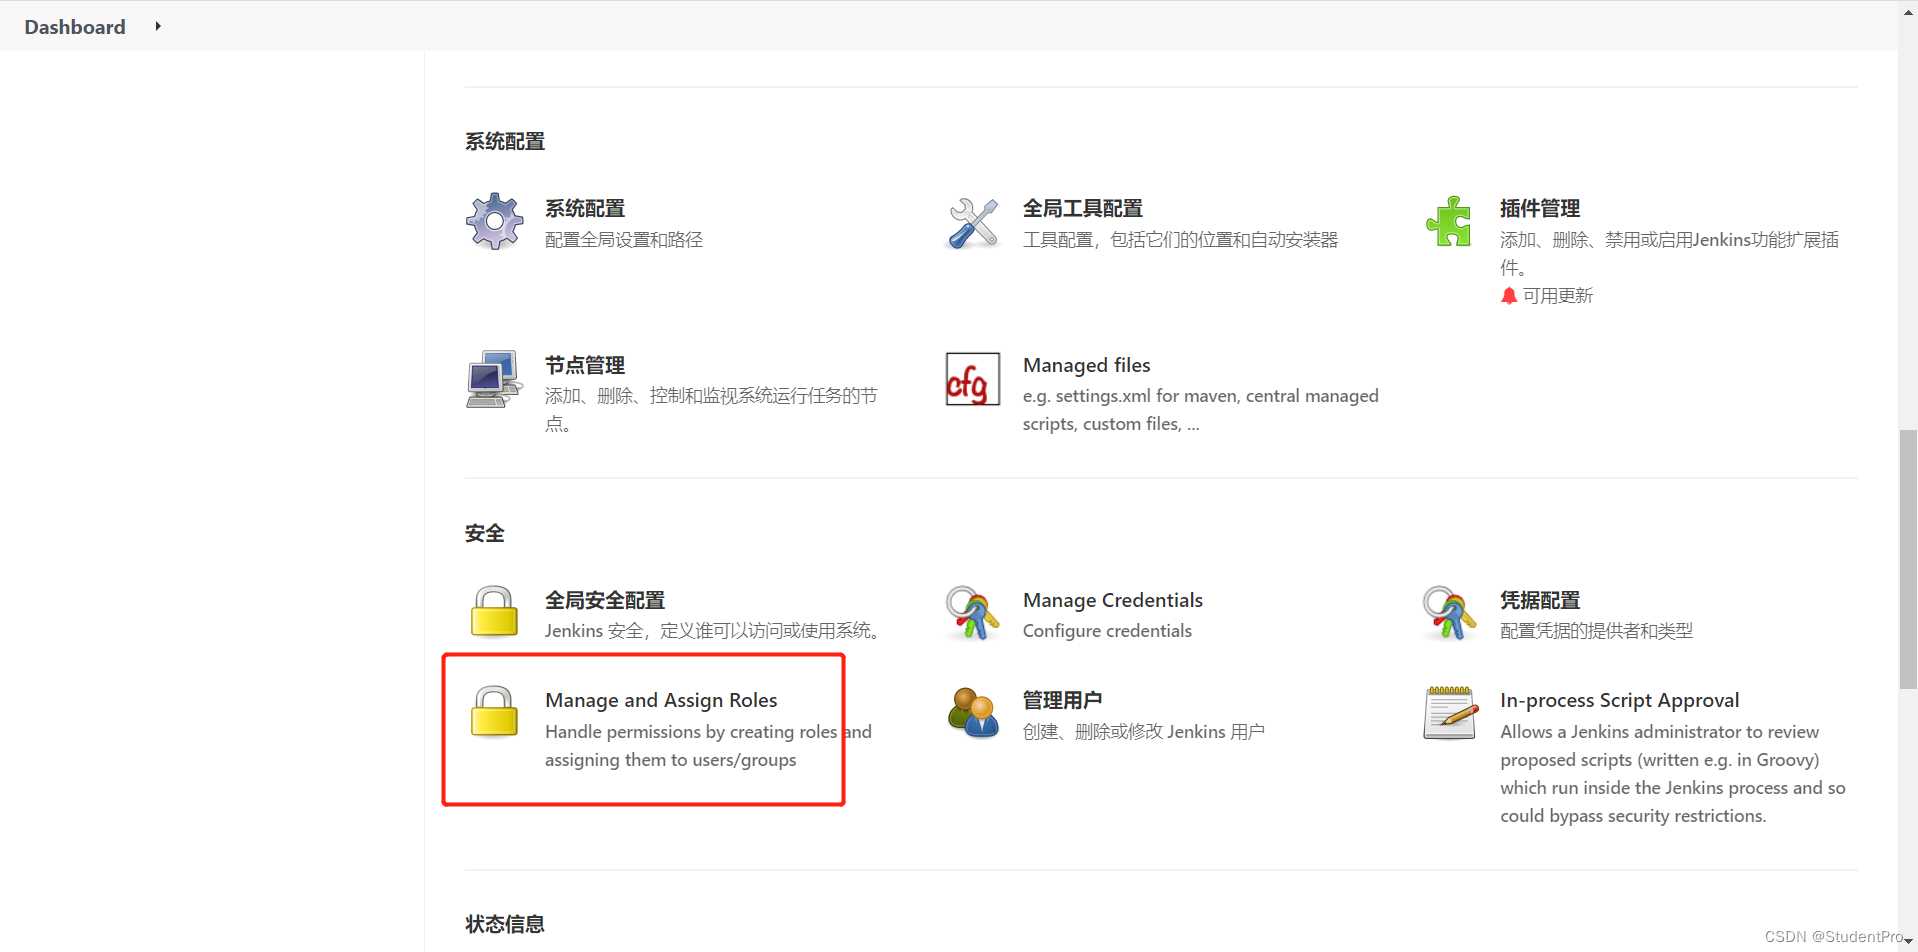Screen dimensions: 1918x952
Task: Open the 系统配置 link title
Action: coord(584,208)
